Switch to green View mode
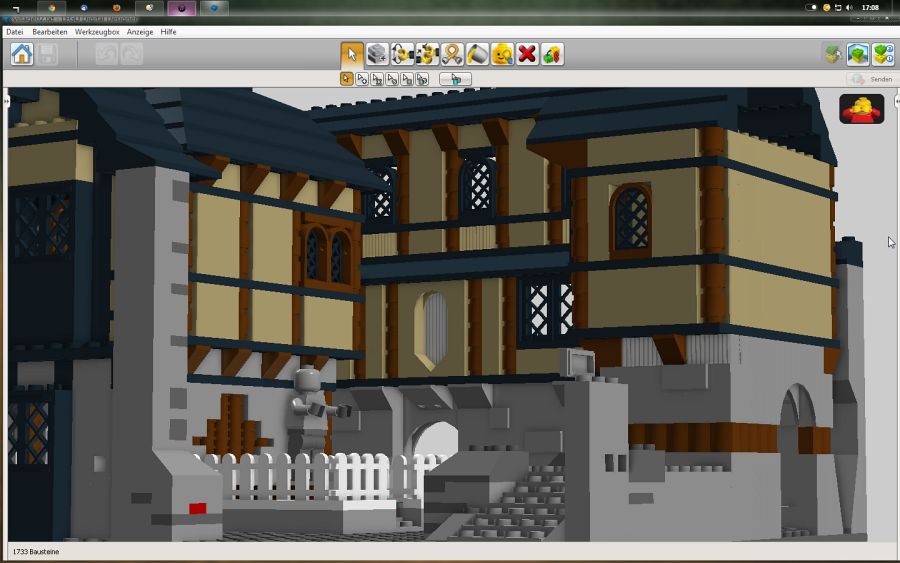This screenshot has height=563, width=900. [858, 54]
